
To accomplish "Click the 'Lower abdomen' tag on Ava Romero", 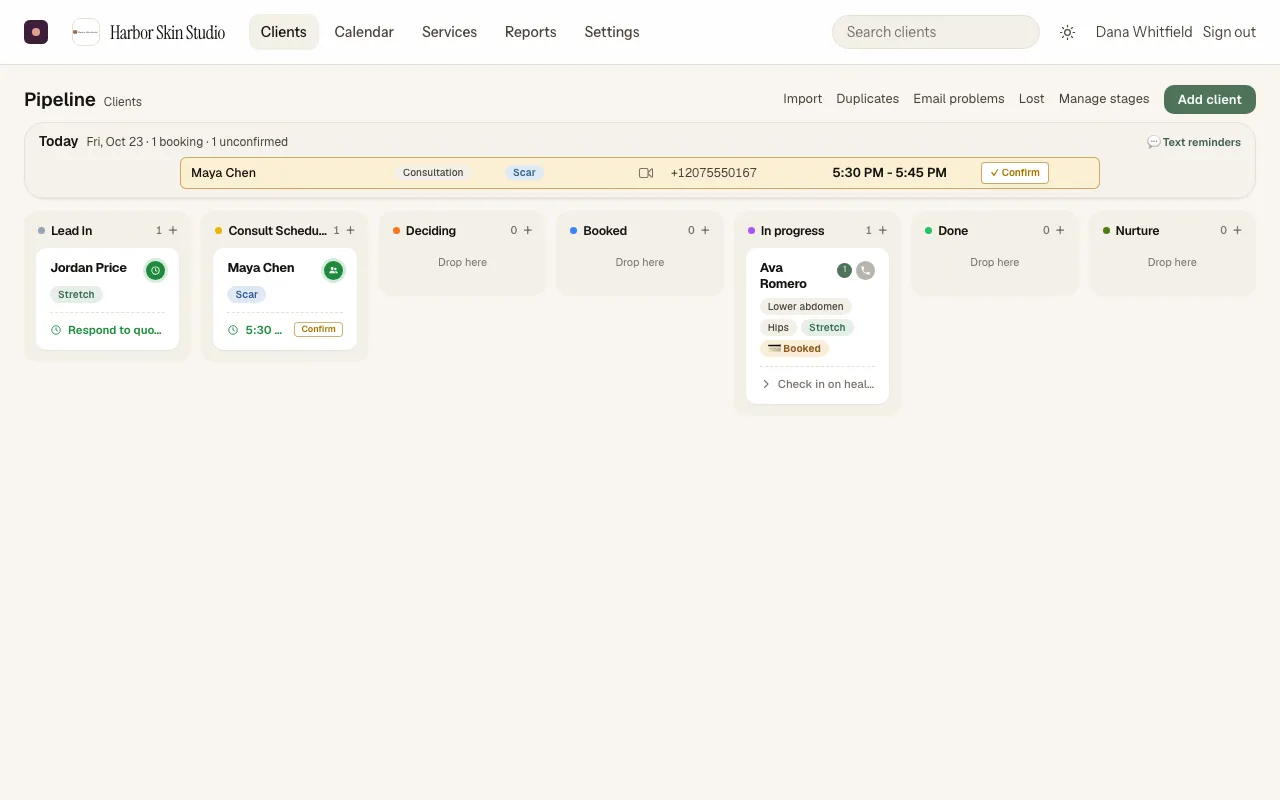I will pyautogui.click(x=806, y=306).
